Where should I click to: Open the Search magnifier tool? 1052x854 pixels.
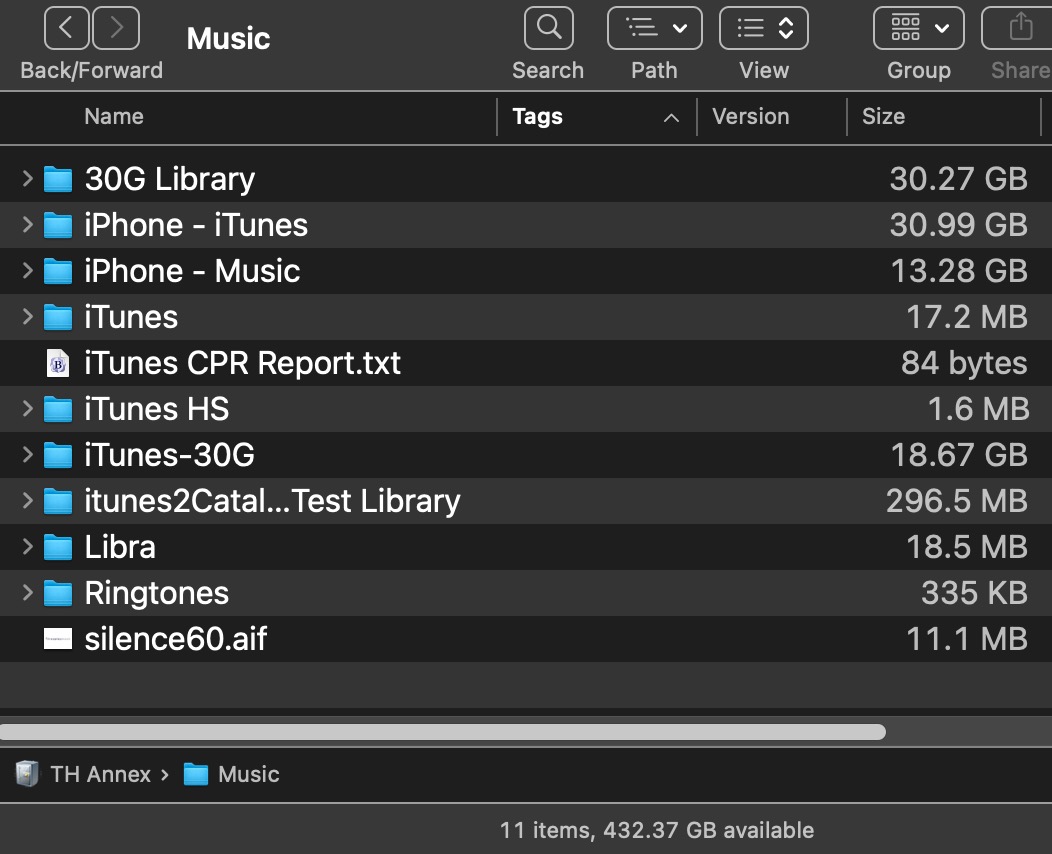click(x=549, y=28)
